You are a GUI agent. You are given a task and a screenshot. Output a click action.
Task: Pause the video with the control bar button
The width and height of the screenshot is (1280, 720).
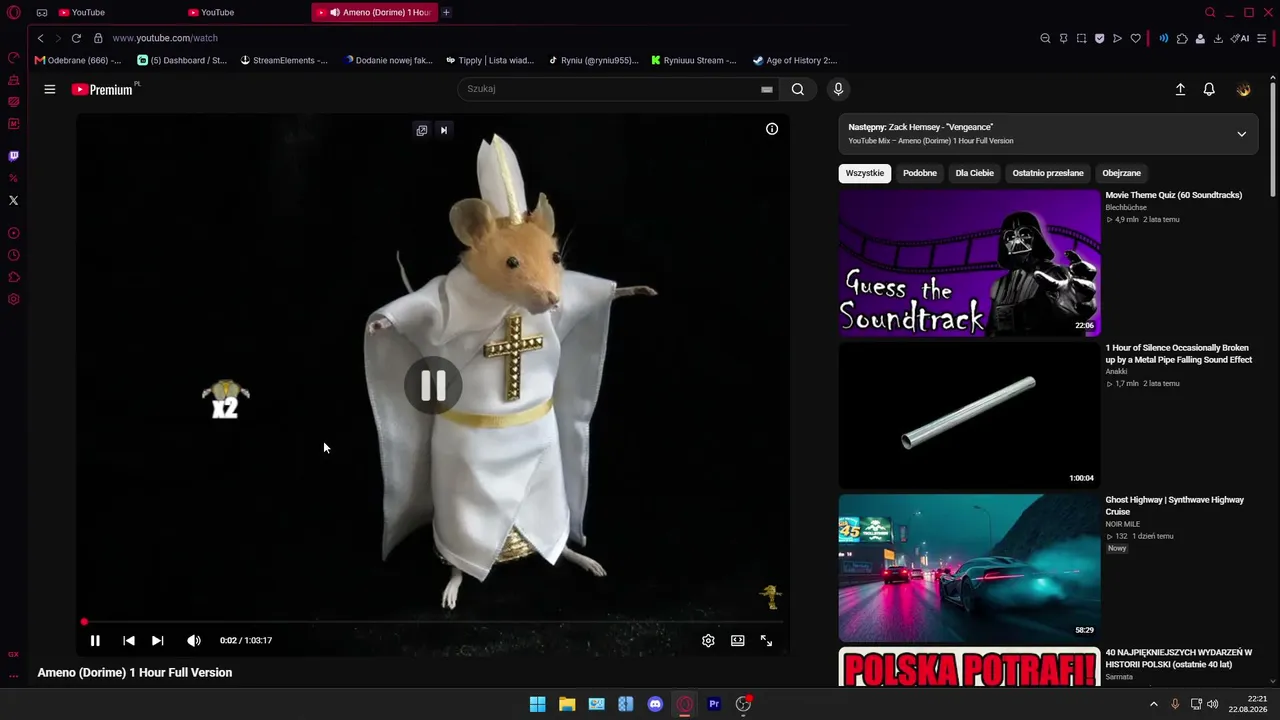tap(95, 641)
